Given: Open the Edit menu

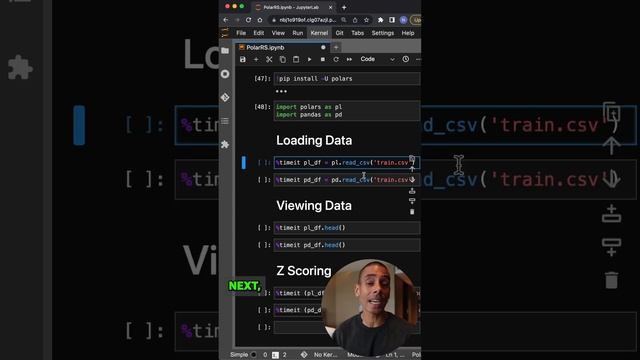Looking at the screenshot, I should click(258, 33).
